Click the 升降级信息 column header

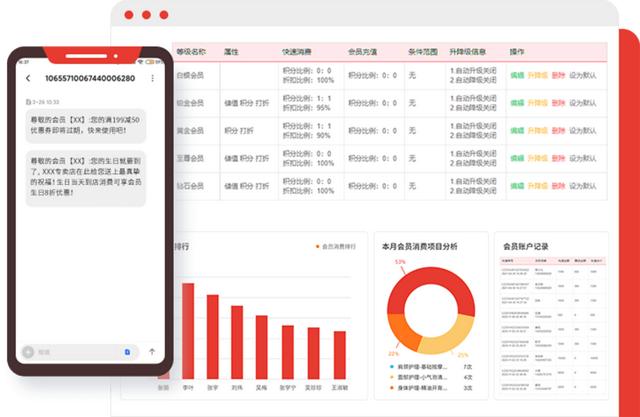pos(466,51)
